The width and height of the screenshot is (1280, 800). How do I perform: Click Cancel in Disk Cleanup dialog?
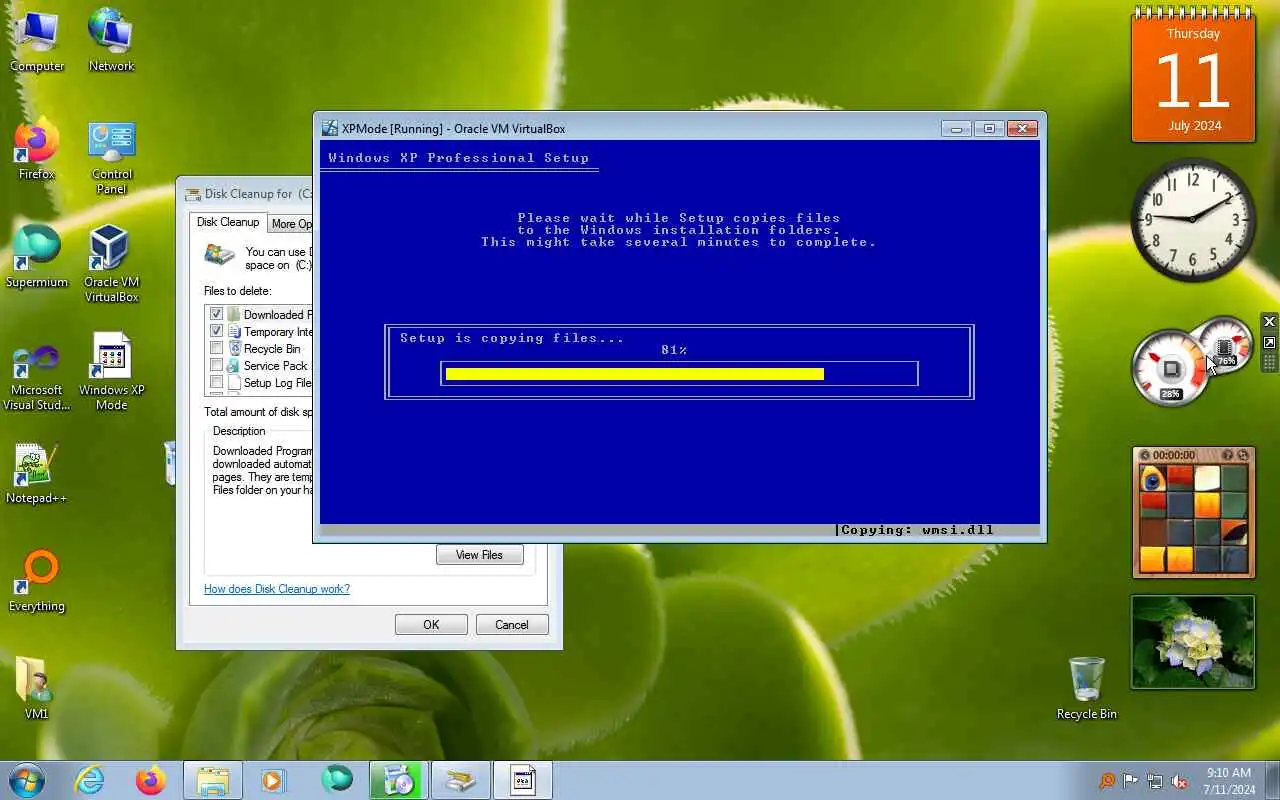(x=512, y=625)
